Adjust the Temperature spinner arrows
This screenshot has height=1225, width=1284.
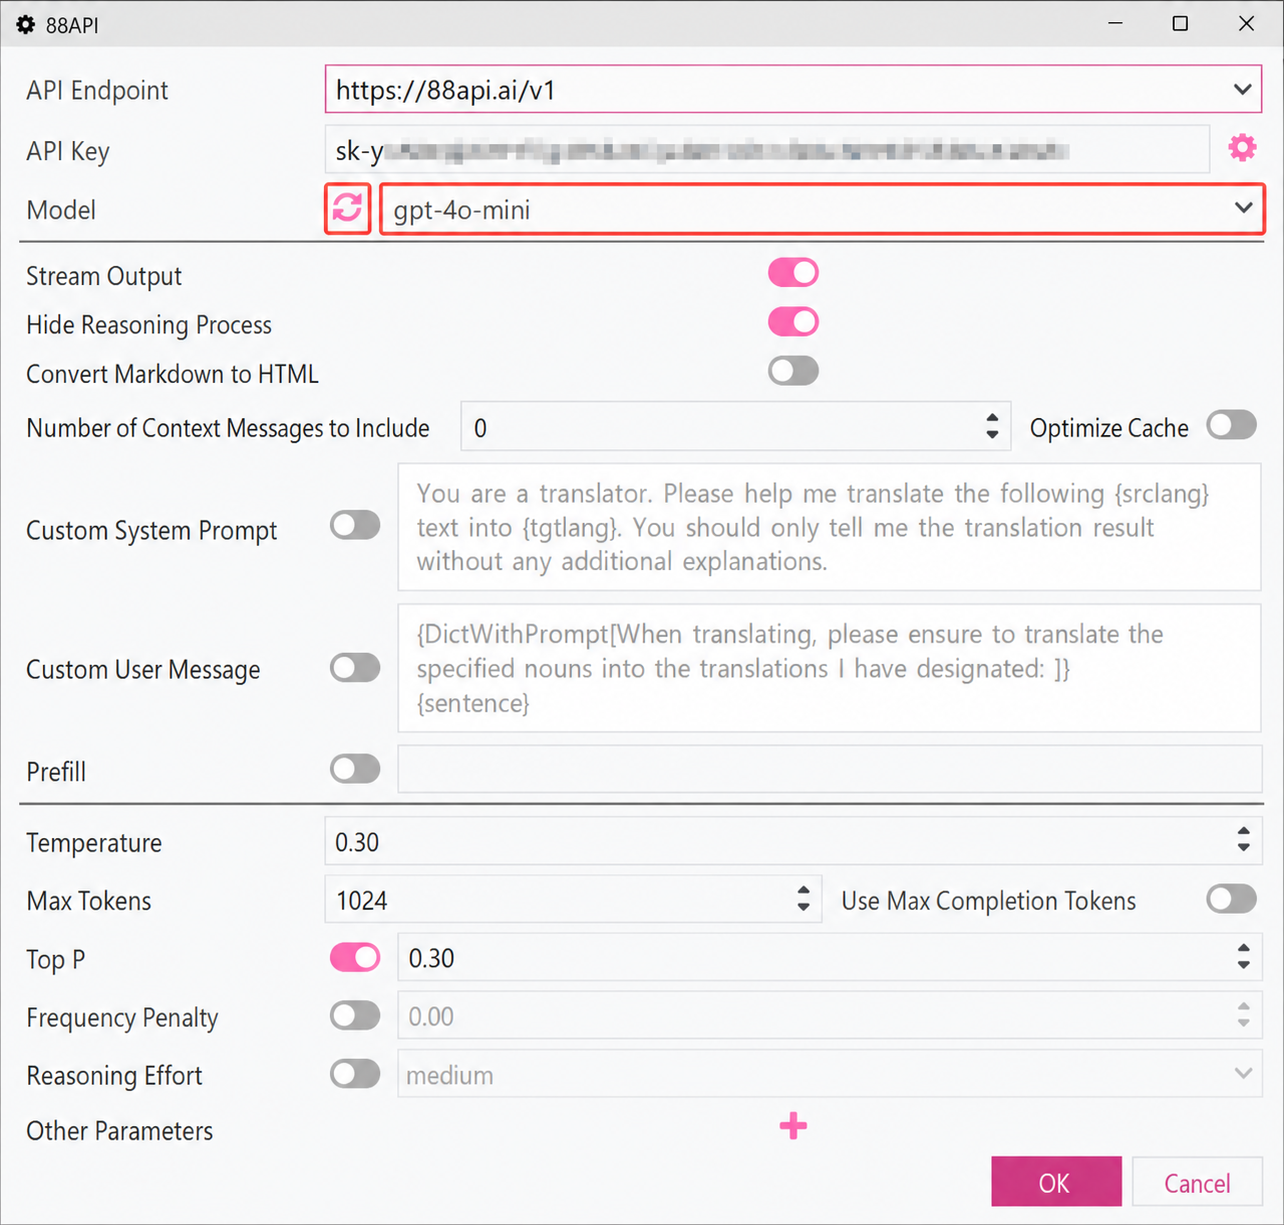coord(1243,840)
